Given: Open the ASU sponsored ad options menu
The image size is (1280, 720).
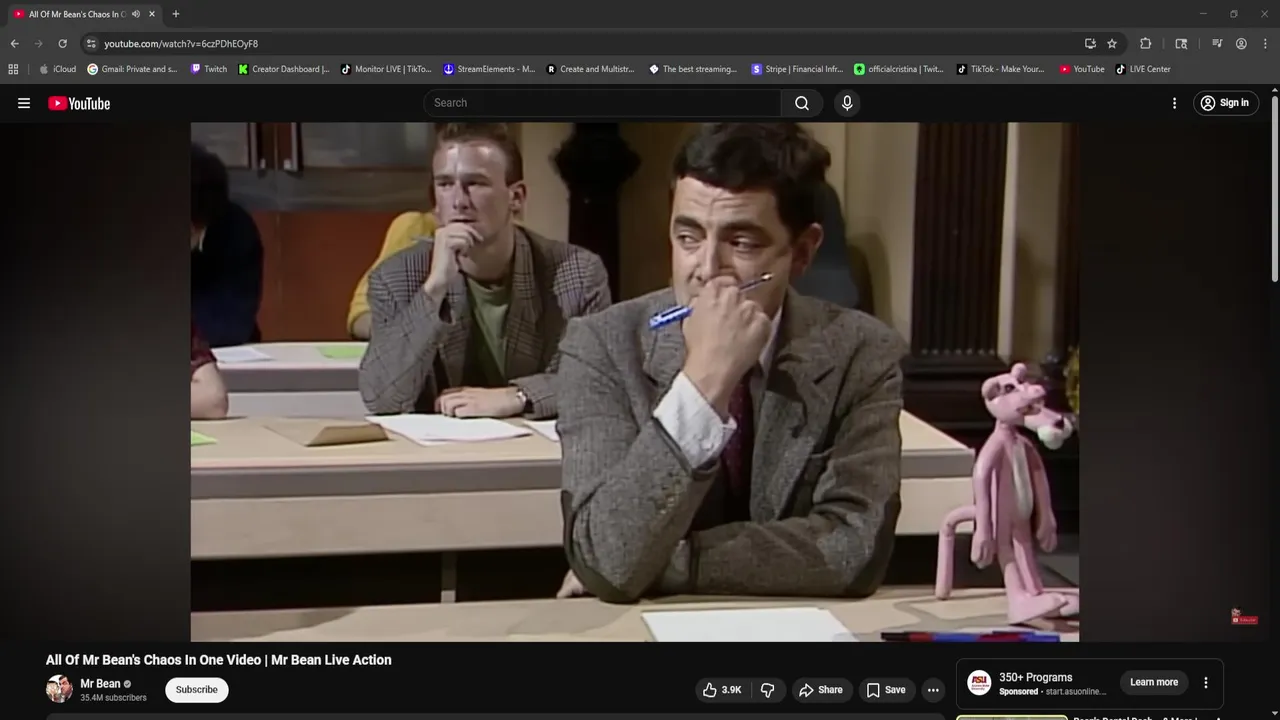Looking at the screenshot, I should 1206,683.
